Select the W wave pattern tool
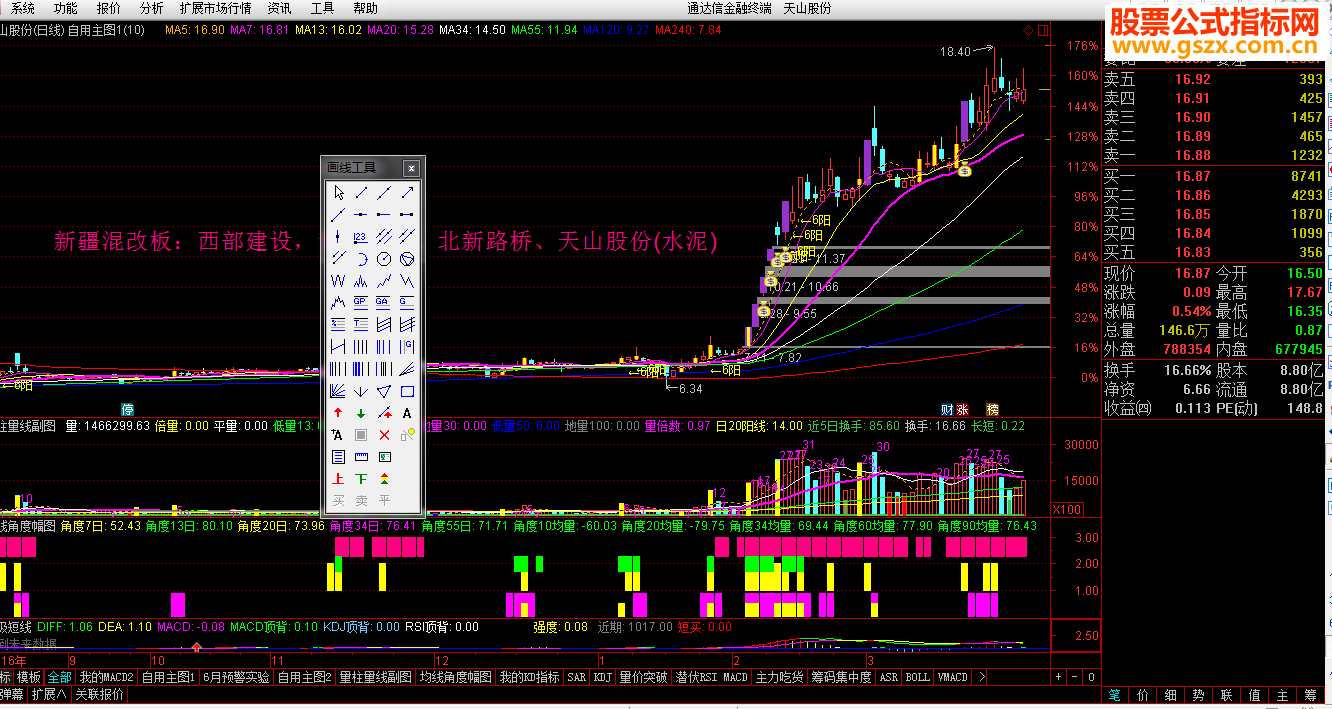This screenshot has width=1332, height=709. [x=339, y=279]
